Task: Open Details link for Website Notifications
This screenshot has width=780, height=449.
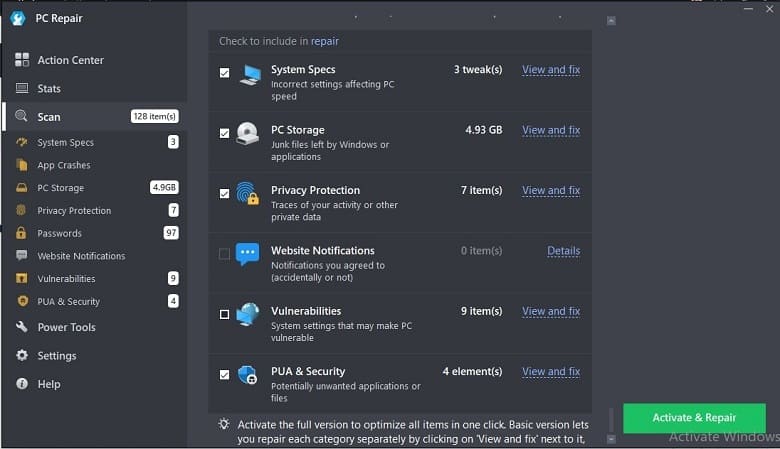Action: [x=563, y=251]
